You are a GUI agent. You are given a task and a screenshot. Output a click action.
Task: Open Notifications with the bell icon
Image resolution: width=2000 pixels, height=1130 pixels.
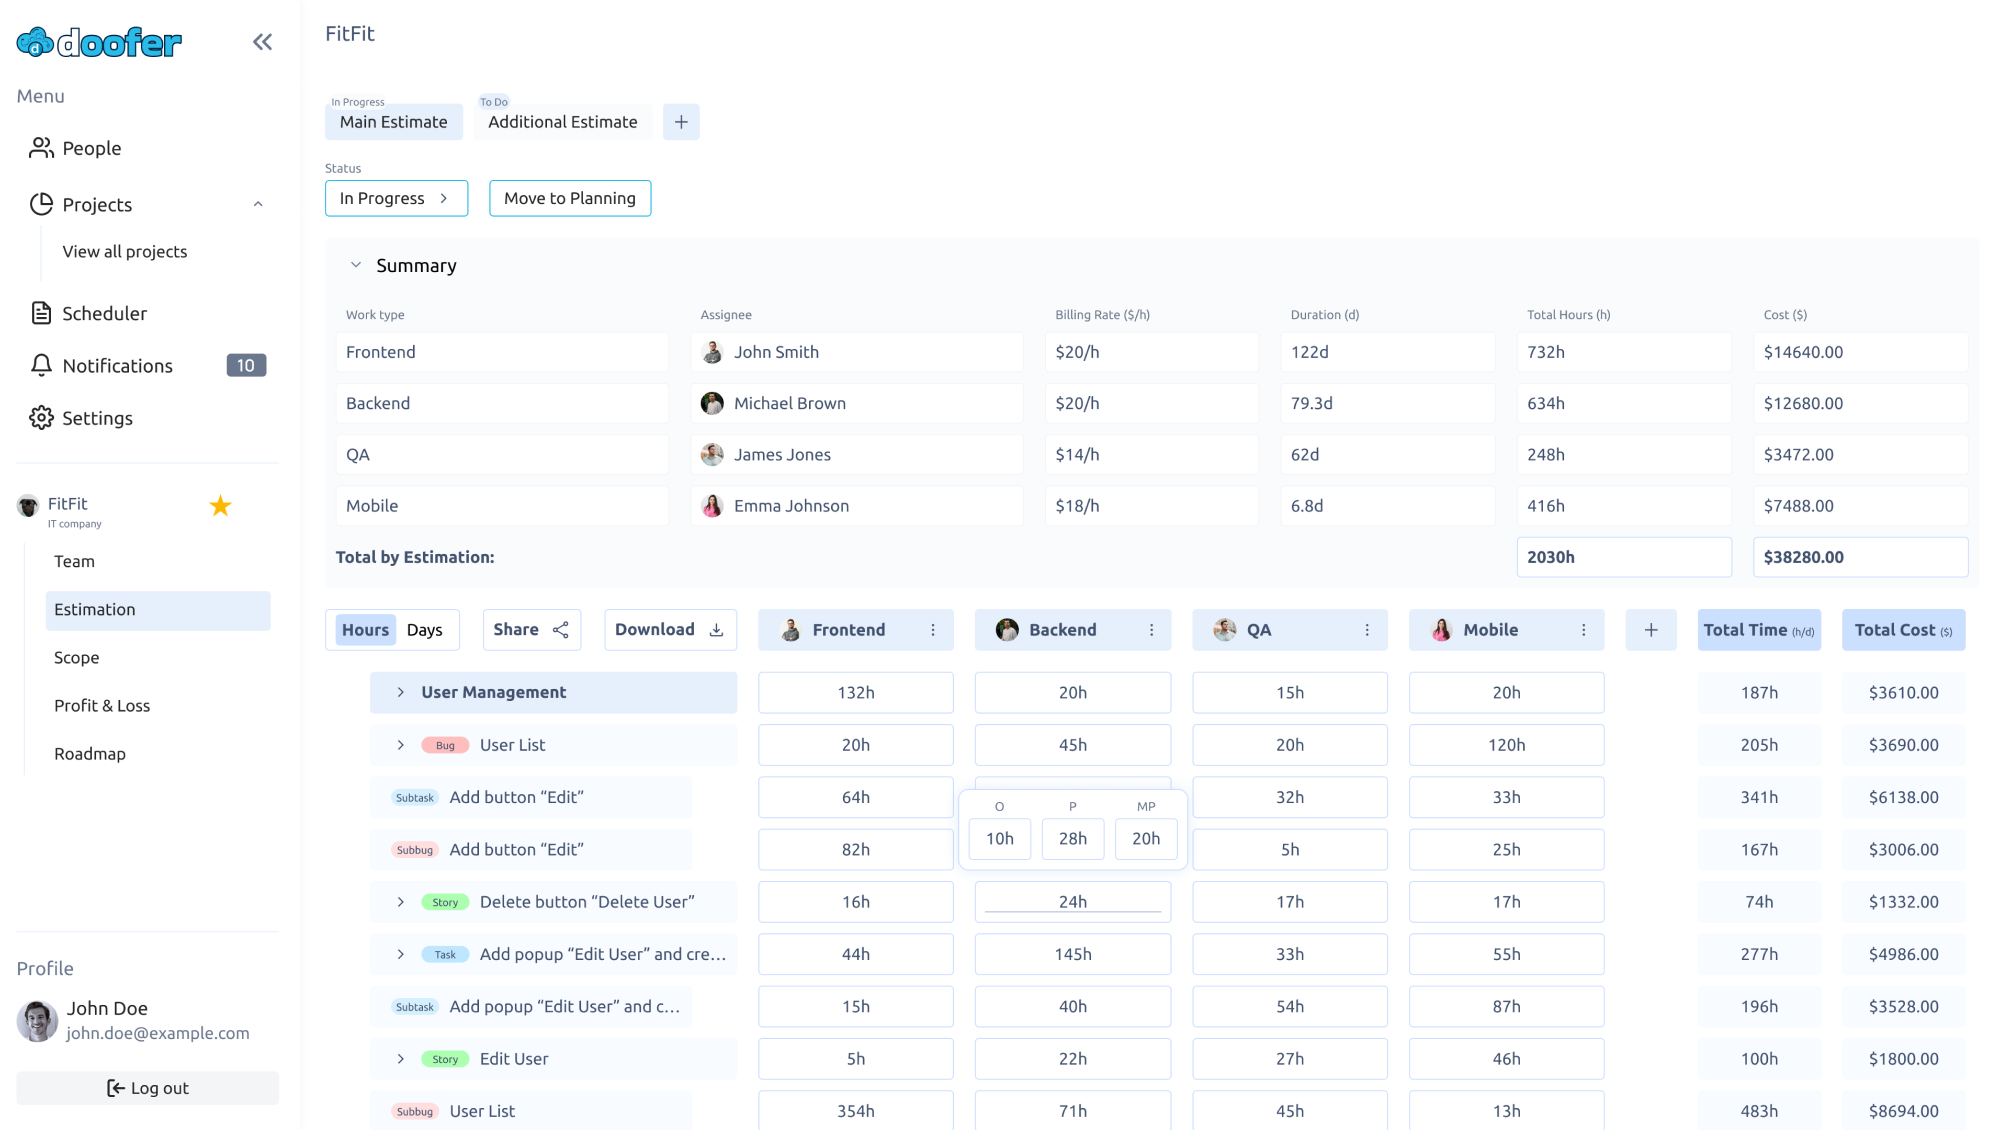tap(117, 365)
